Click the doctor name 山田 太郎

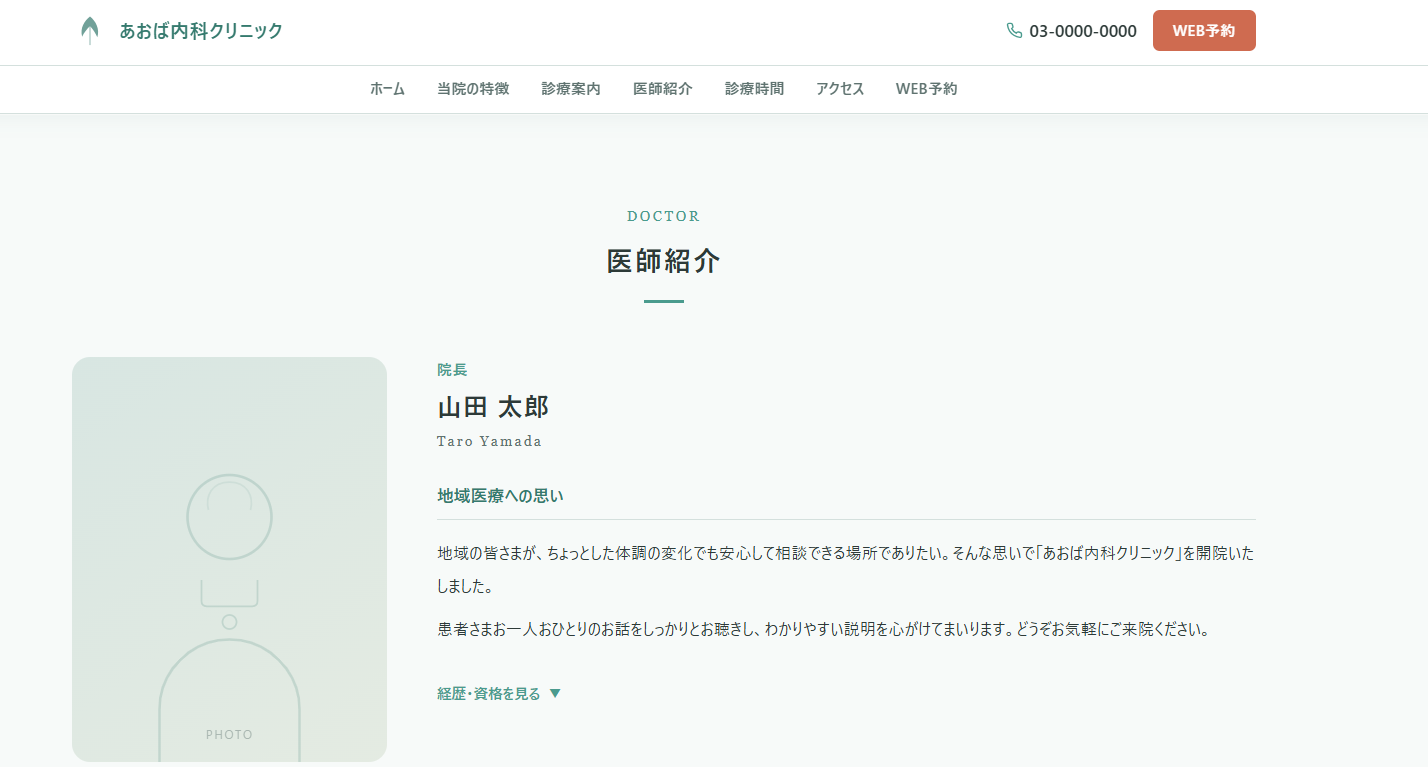[x=493, y=407]
